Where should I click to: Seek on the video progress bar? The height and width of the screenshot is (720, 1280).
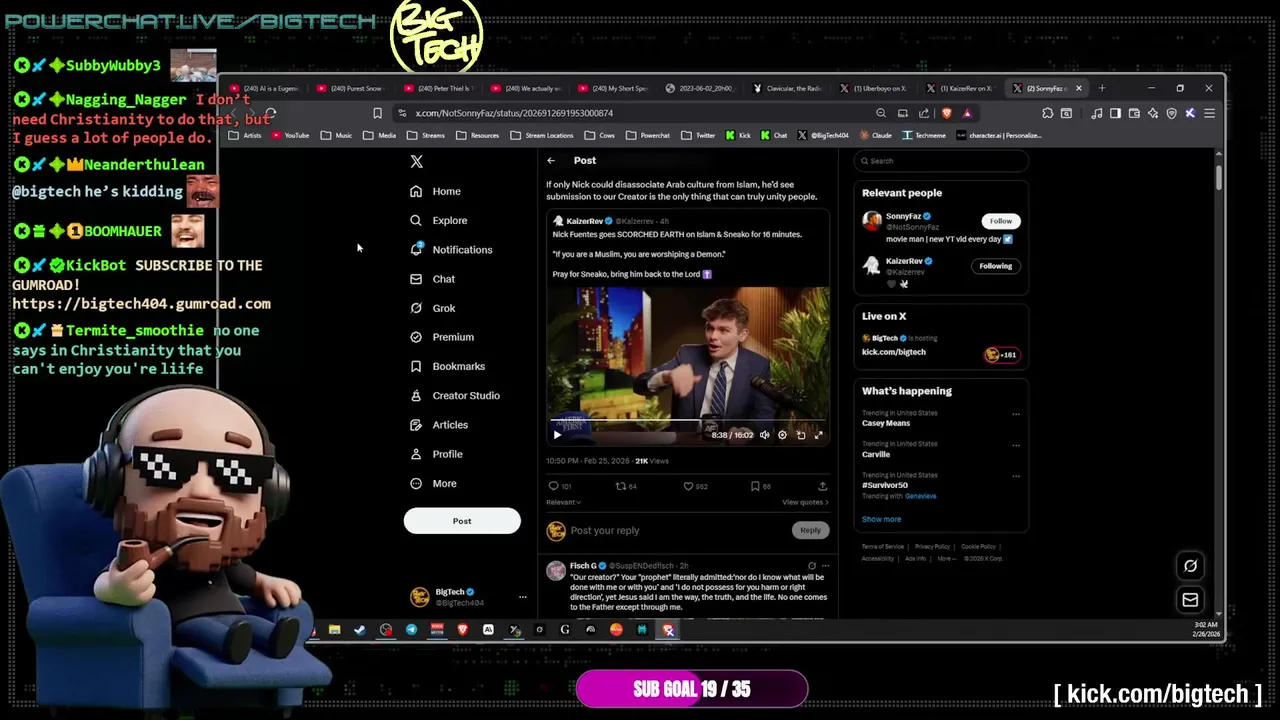click(687, 422)
